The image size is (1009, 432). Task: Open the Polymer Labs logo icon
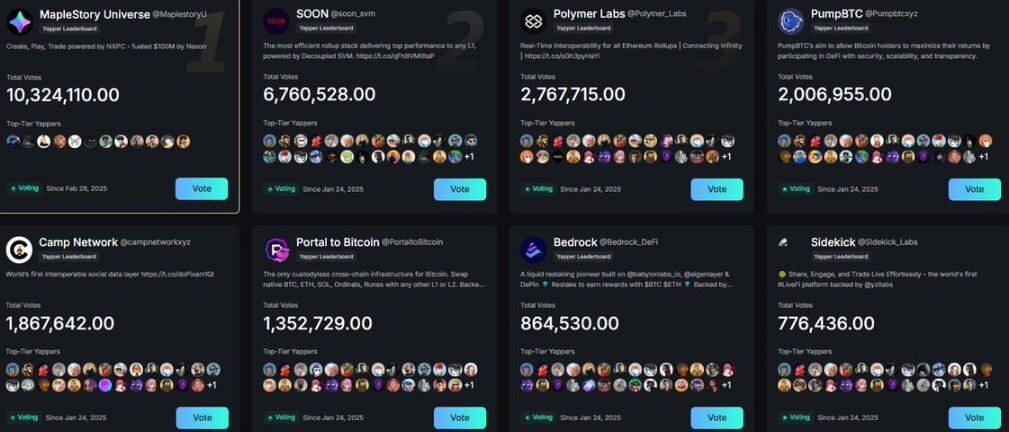533,21
